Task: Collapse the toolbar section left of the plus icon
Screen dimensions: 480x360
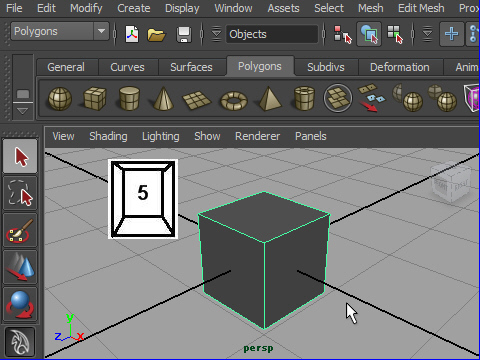Action: click(x=427, y=34)
